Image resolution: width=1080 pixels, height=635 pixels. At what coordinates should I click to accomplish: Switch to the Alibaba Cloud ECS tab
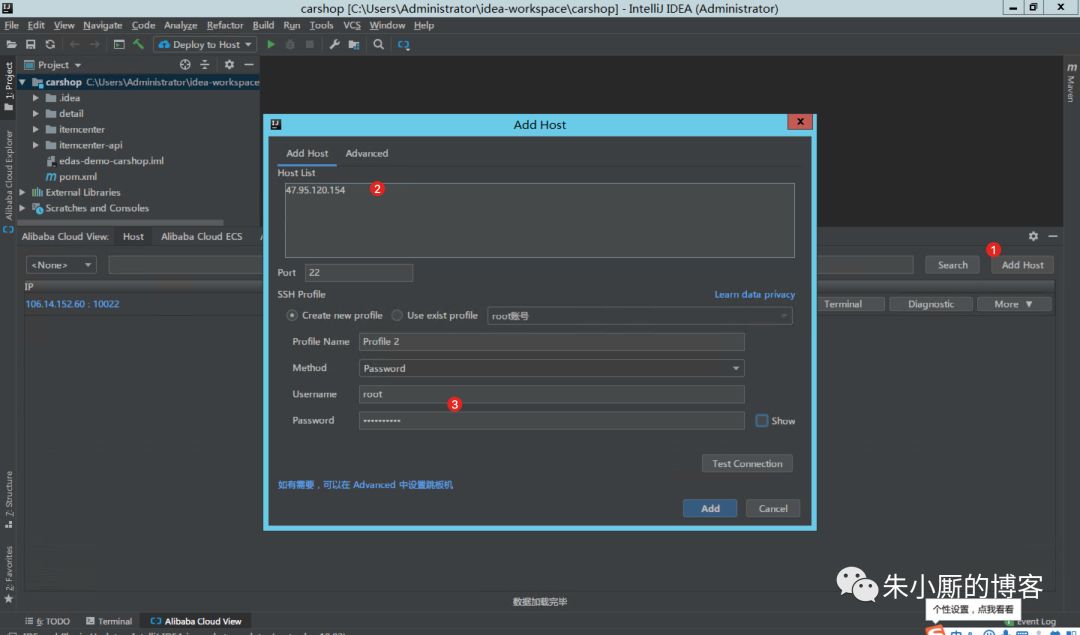[x=202, y=236]
